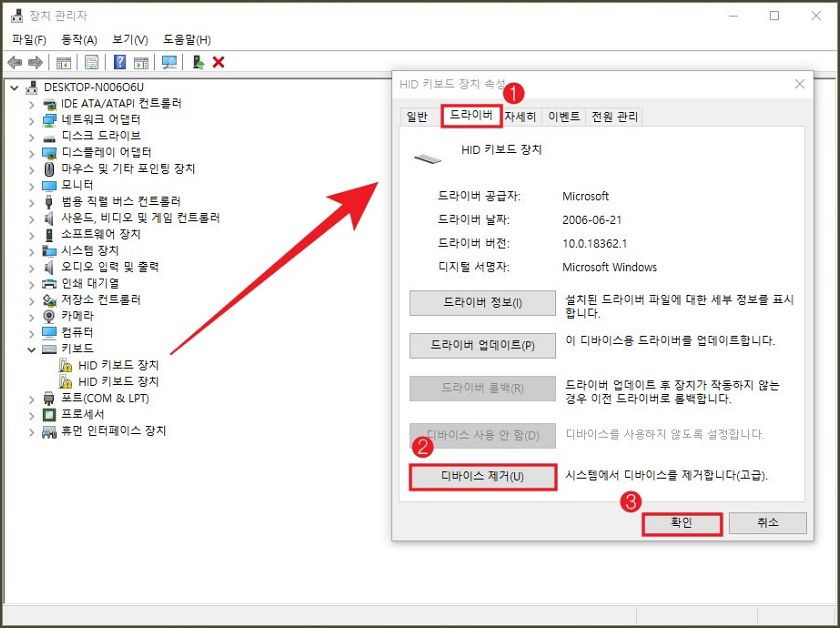Select the 오디오 입력 및 출력 row
This screenshot has height=628, width=840.
[x=110, y=267]
